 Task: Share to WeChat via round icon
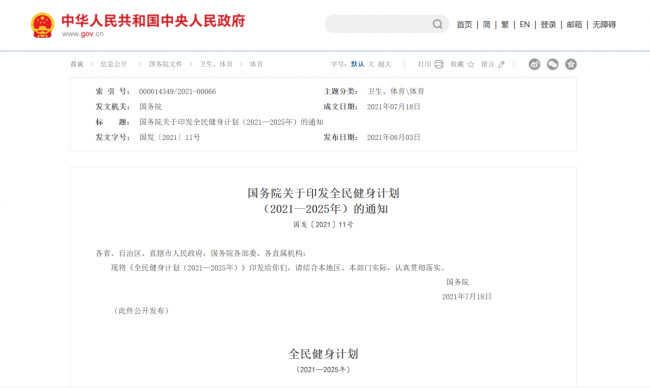pos(553,64)
